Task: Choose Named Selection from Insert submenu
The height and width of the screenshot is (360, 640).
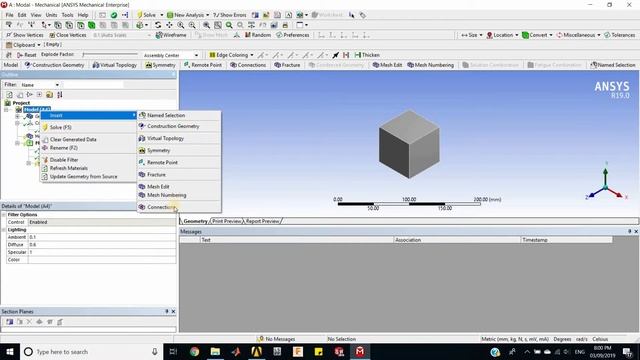Action: coord(179,116)
